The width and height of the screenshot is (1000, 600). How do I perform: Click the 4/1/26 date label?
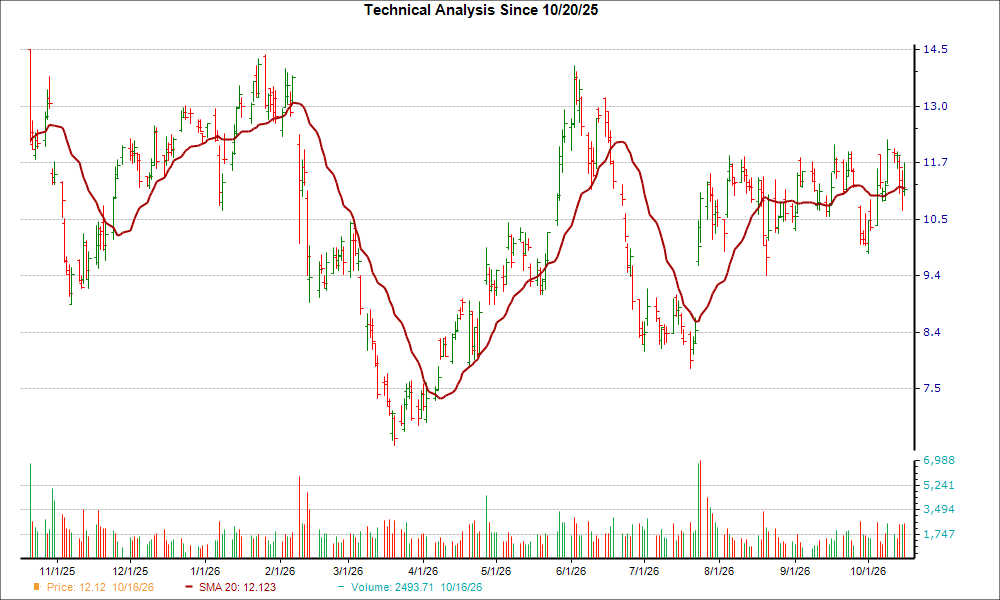(423, 571)
